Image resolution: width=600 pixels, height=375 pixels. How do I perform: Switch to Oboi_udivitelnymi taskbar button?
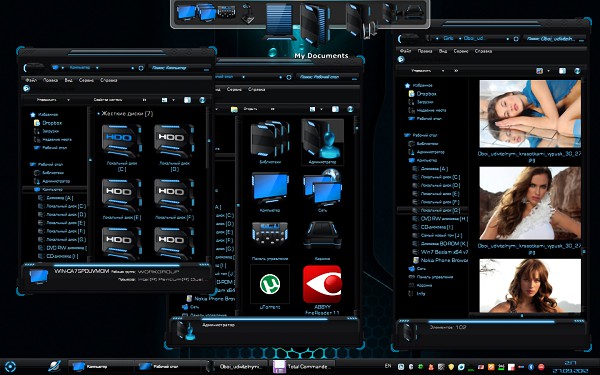coord(236,367)
